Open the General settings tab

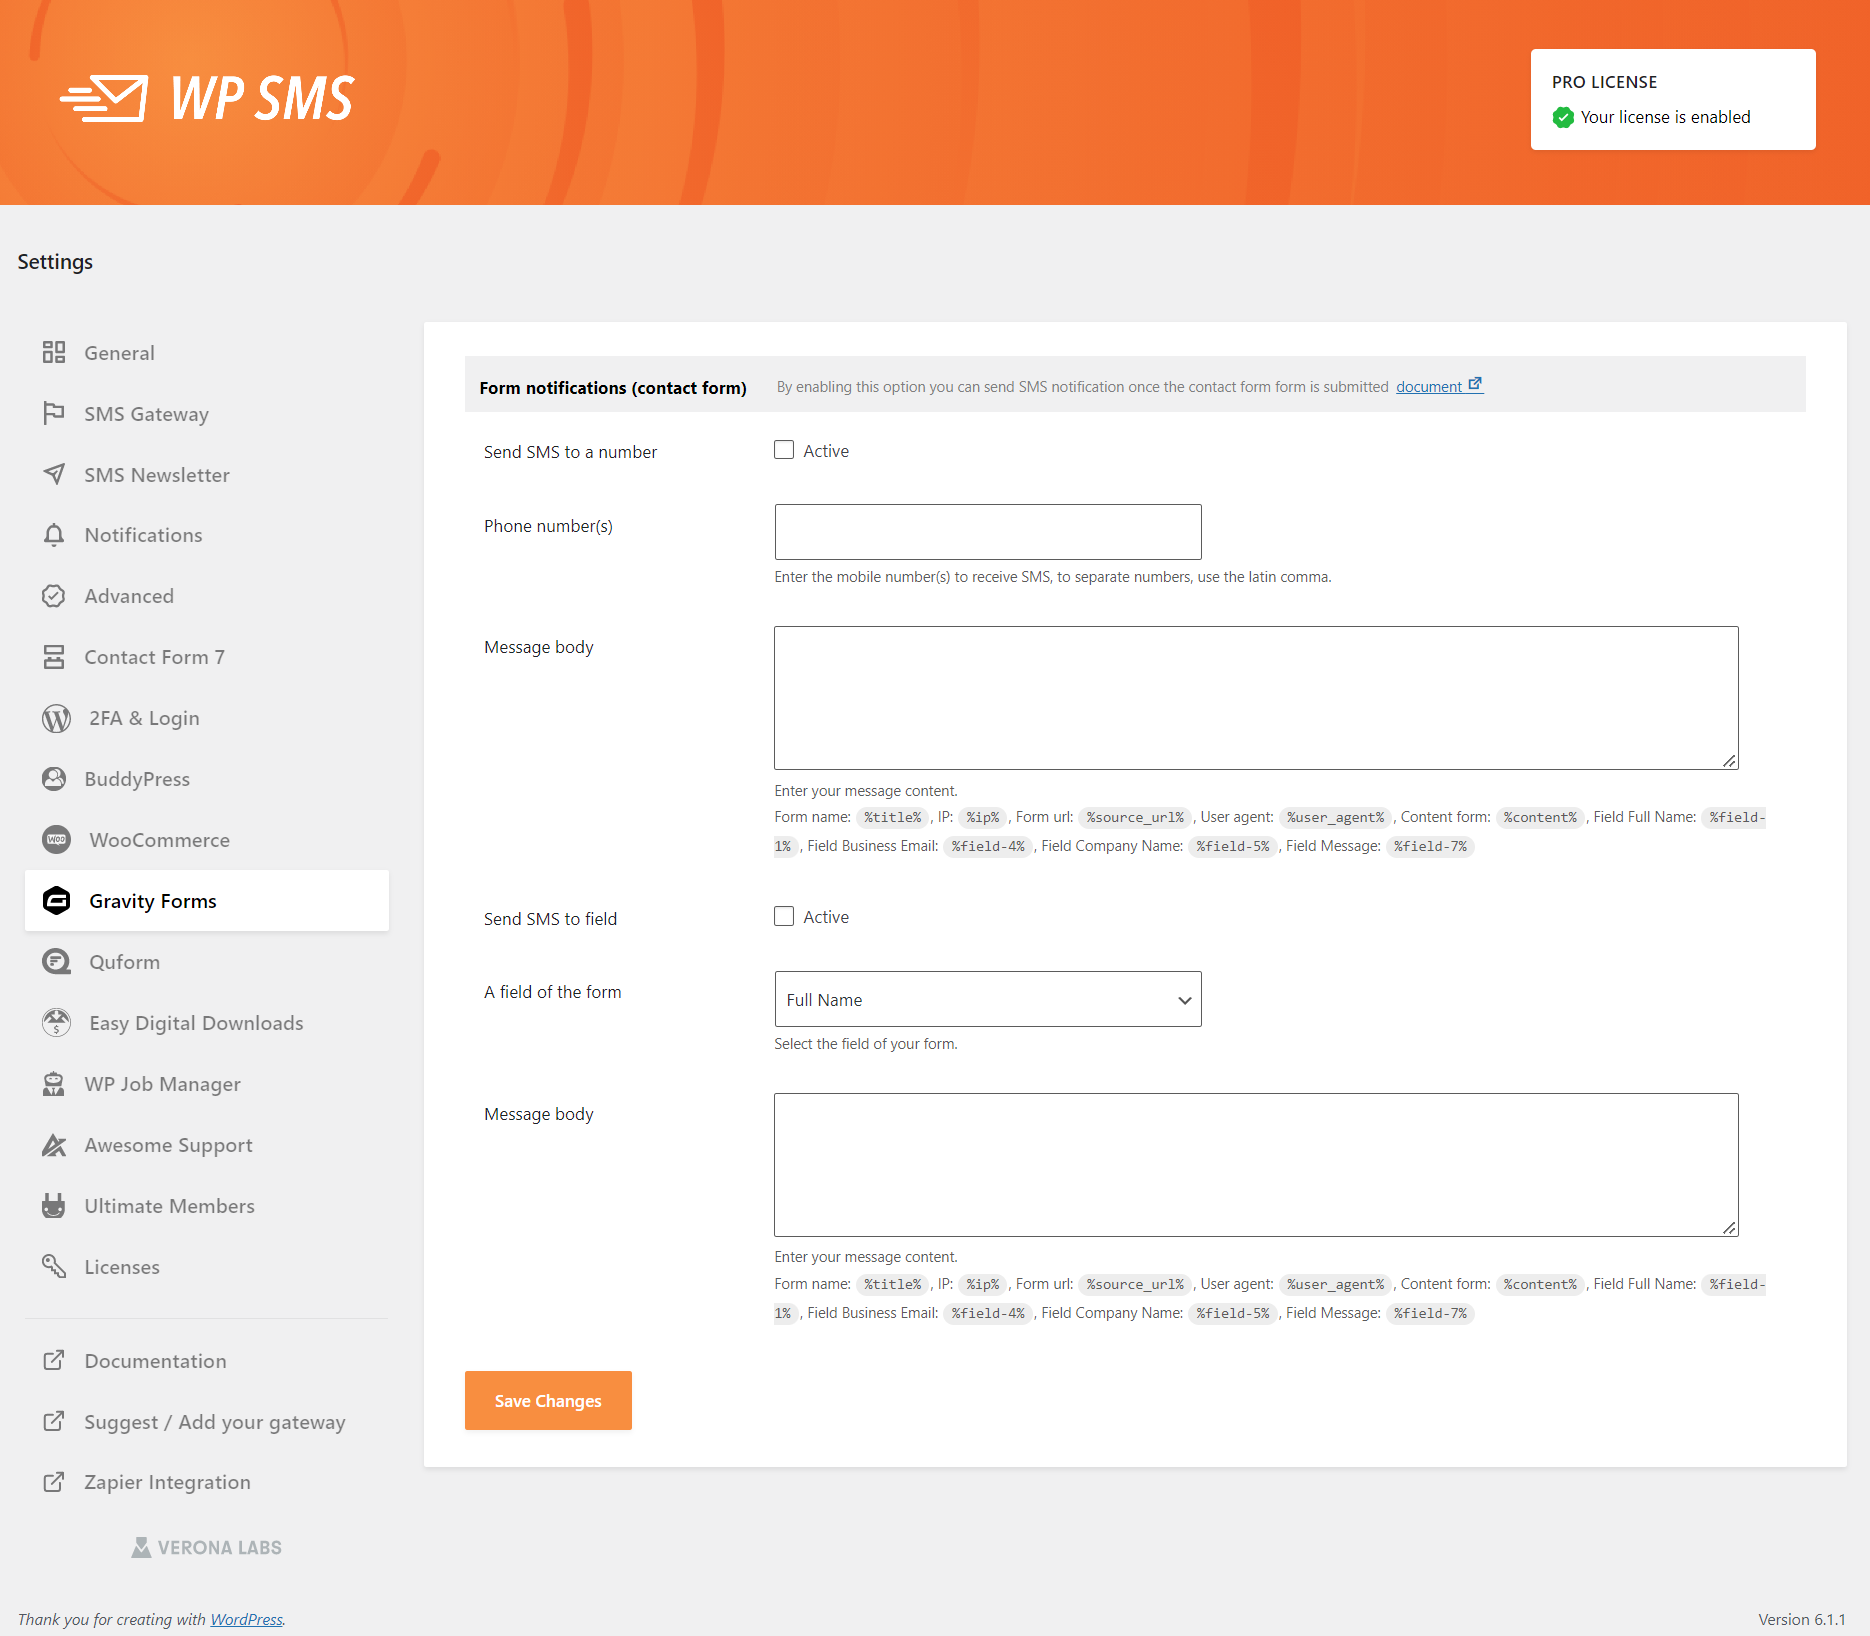[x=207, y=353]
